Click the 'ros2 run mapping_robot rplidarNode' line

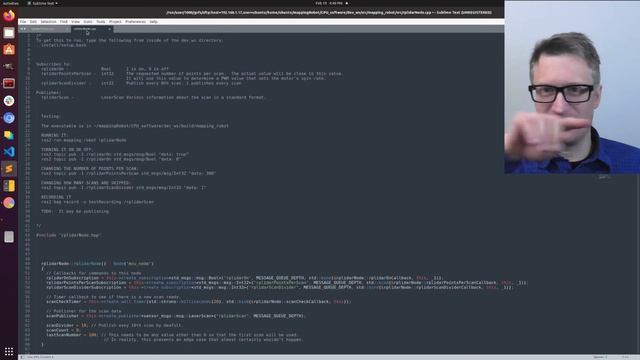84,140
